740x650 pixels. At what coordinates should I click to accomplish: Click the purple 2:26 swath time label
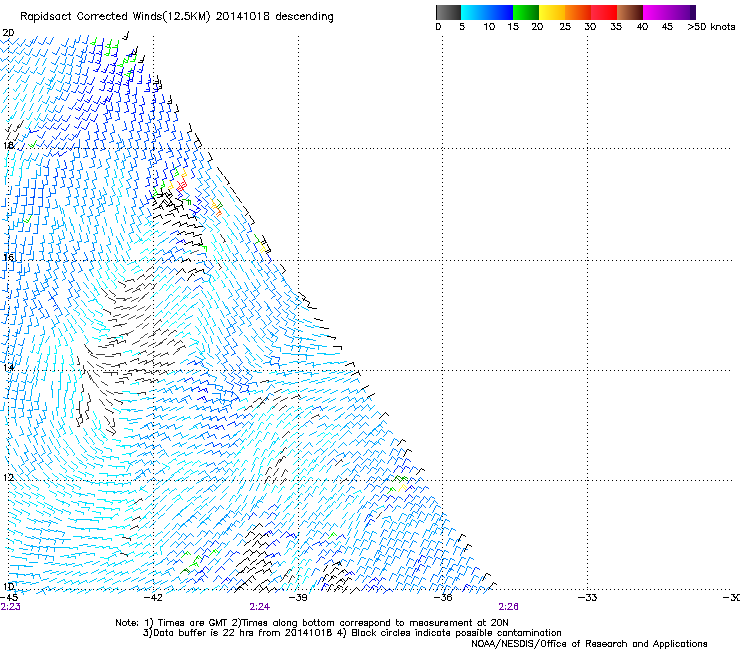(x=508, y=607)
